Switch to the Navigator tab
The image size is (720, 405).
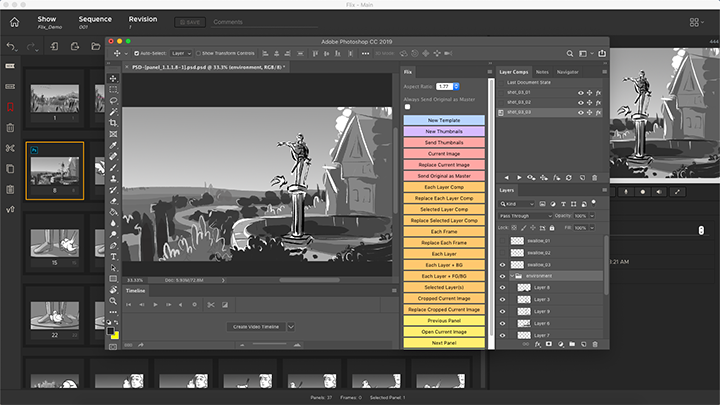[x=567, y=72]
